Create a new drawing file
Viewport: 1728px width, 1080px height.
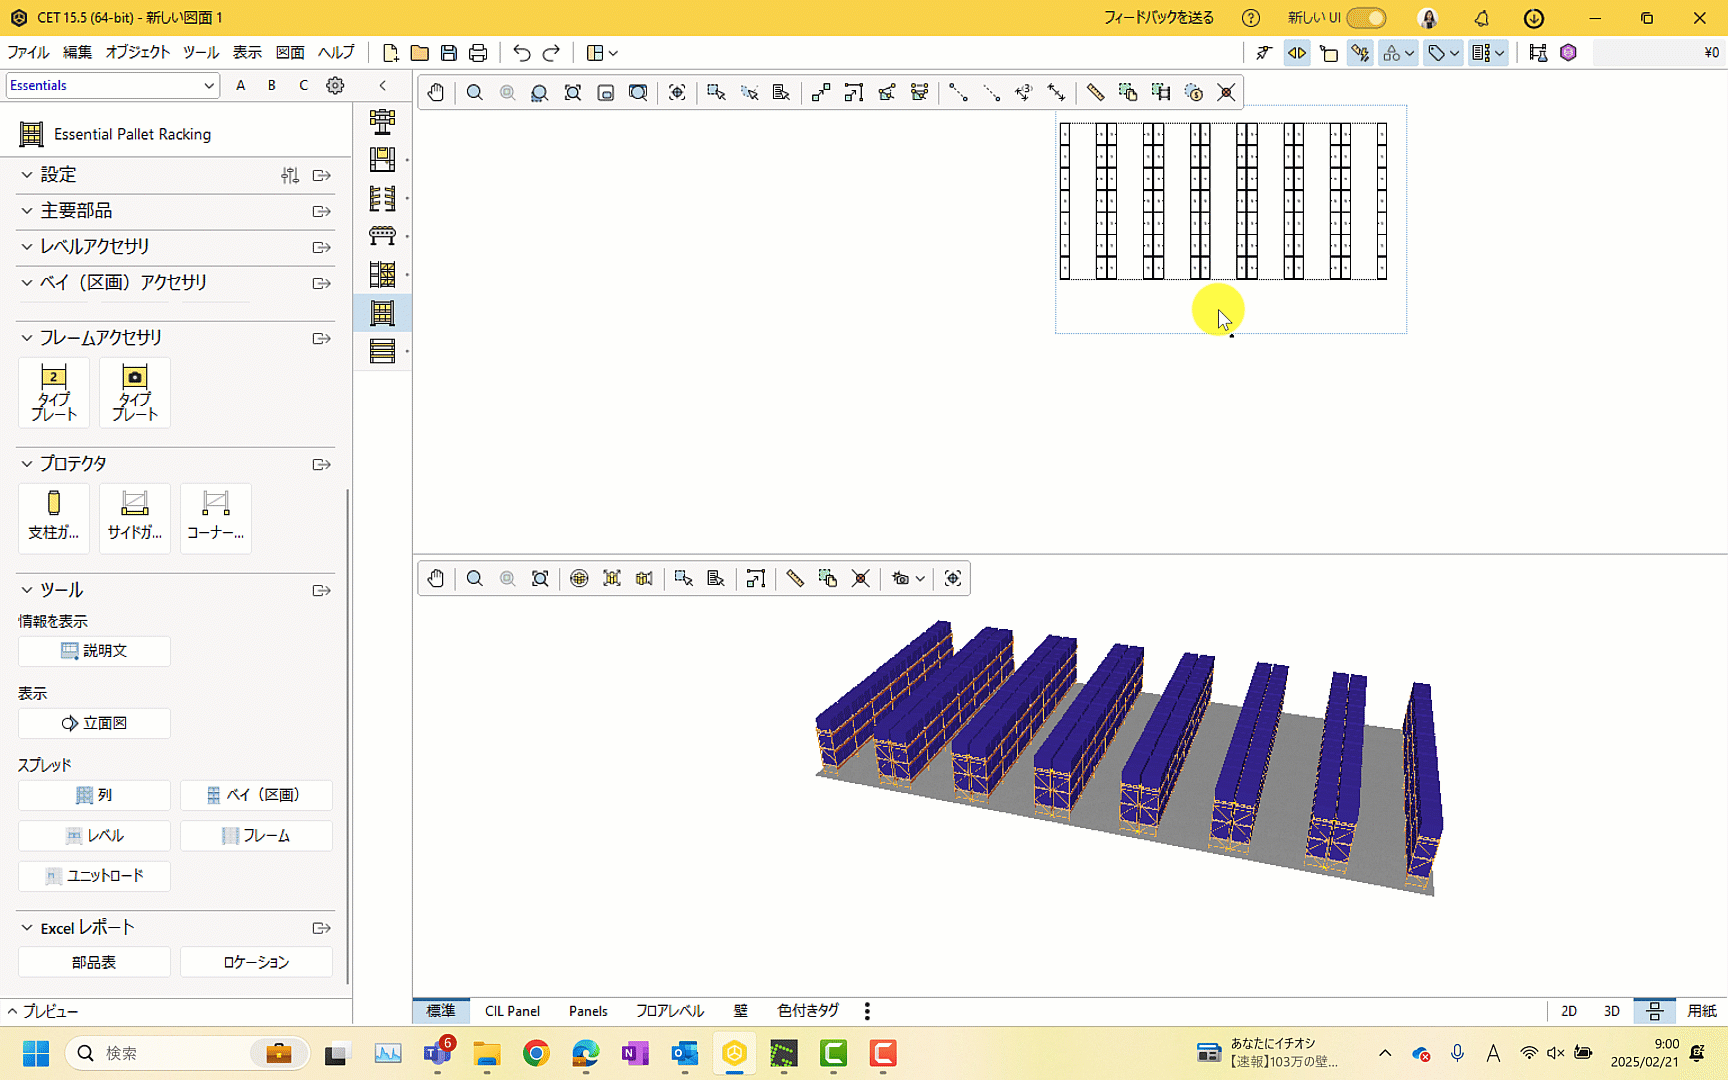pyautogui.click(x=391, y=52)
